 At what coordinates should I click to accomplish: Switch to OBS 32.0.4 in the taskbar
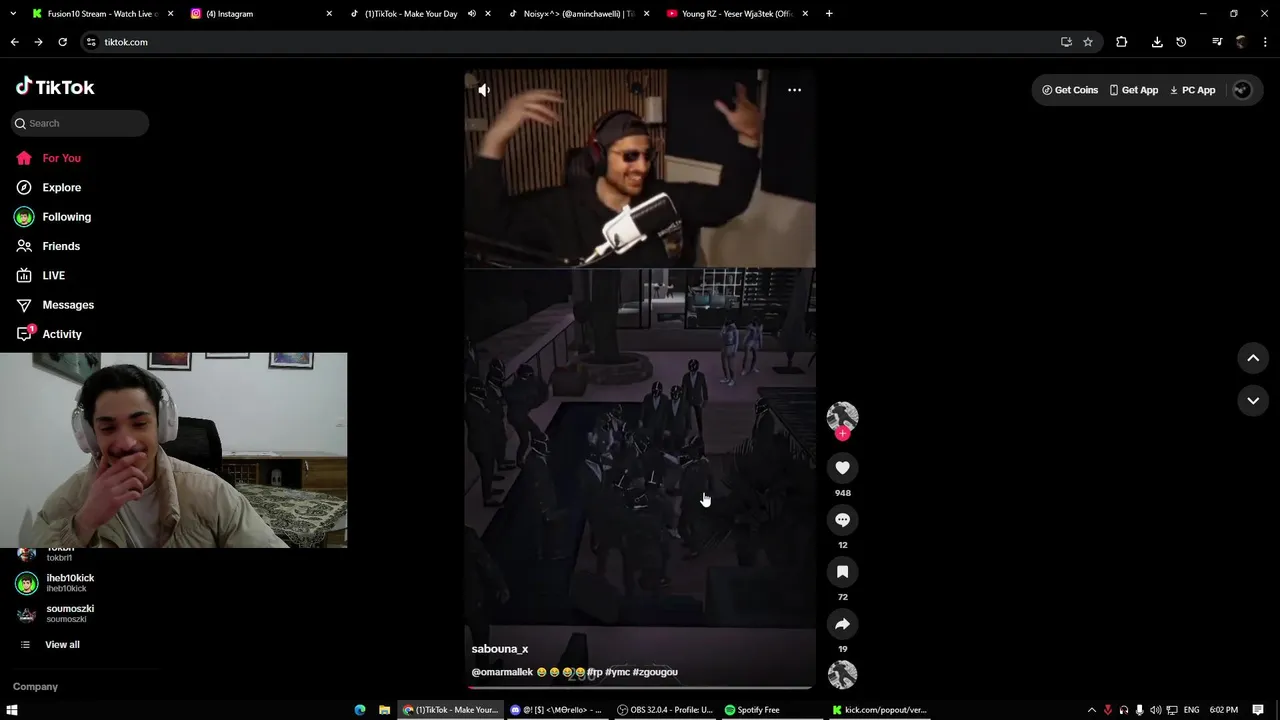click(x=665, y=710)
